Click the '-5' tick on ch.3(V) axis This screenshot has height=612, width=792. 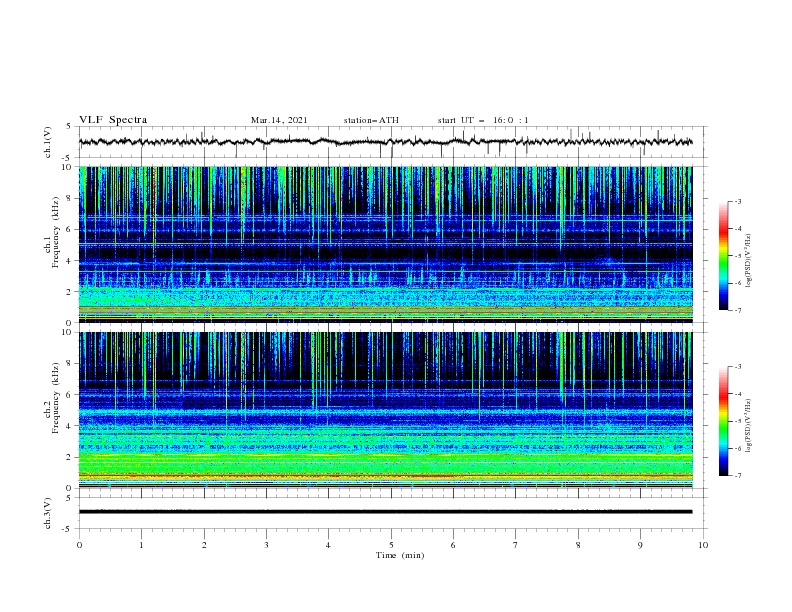pos(68,529)
